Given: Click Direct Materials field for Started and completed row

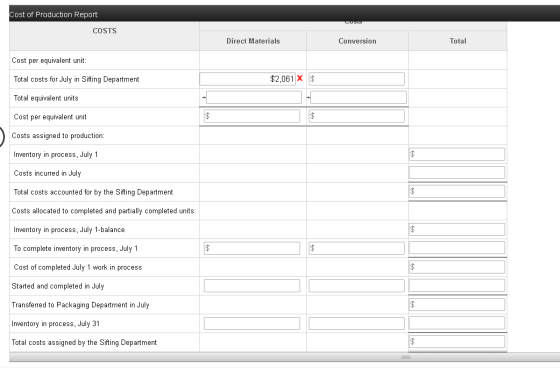Looking at the screenshot, I should point(252,286).
